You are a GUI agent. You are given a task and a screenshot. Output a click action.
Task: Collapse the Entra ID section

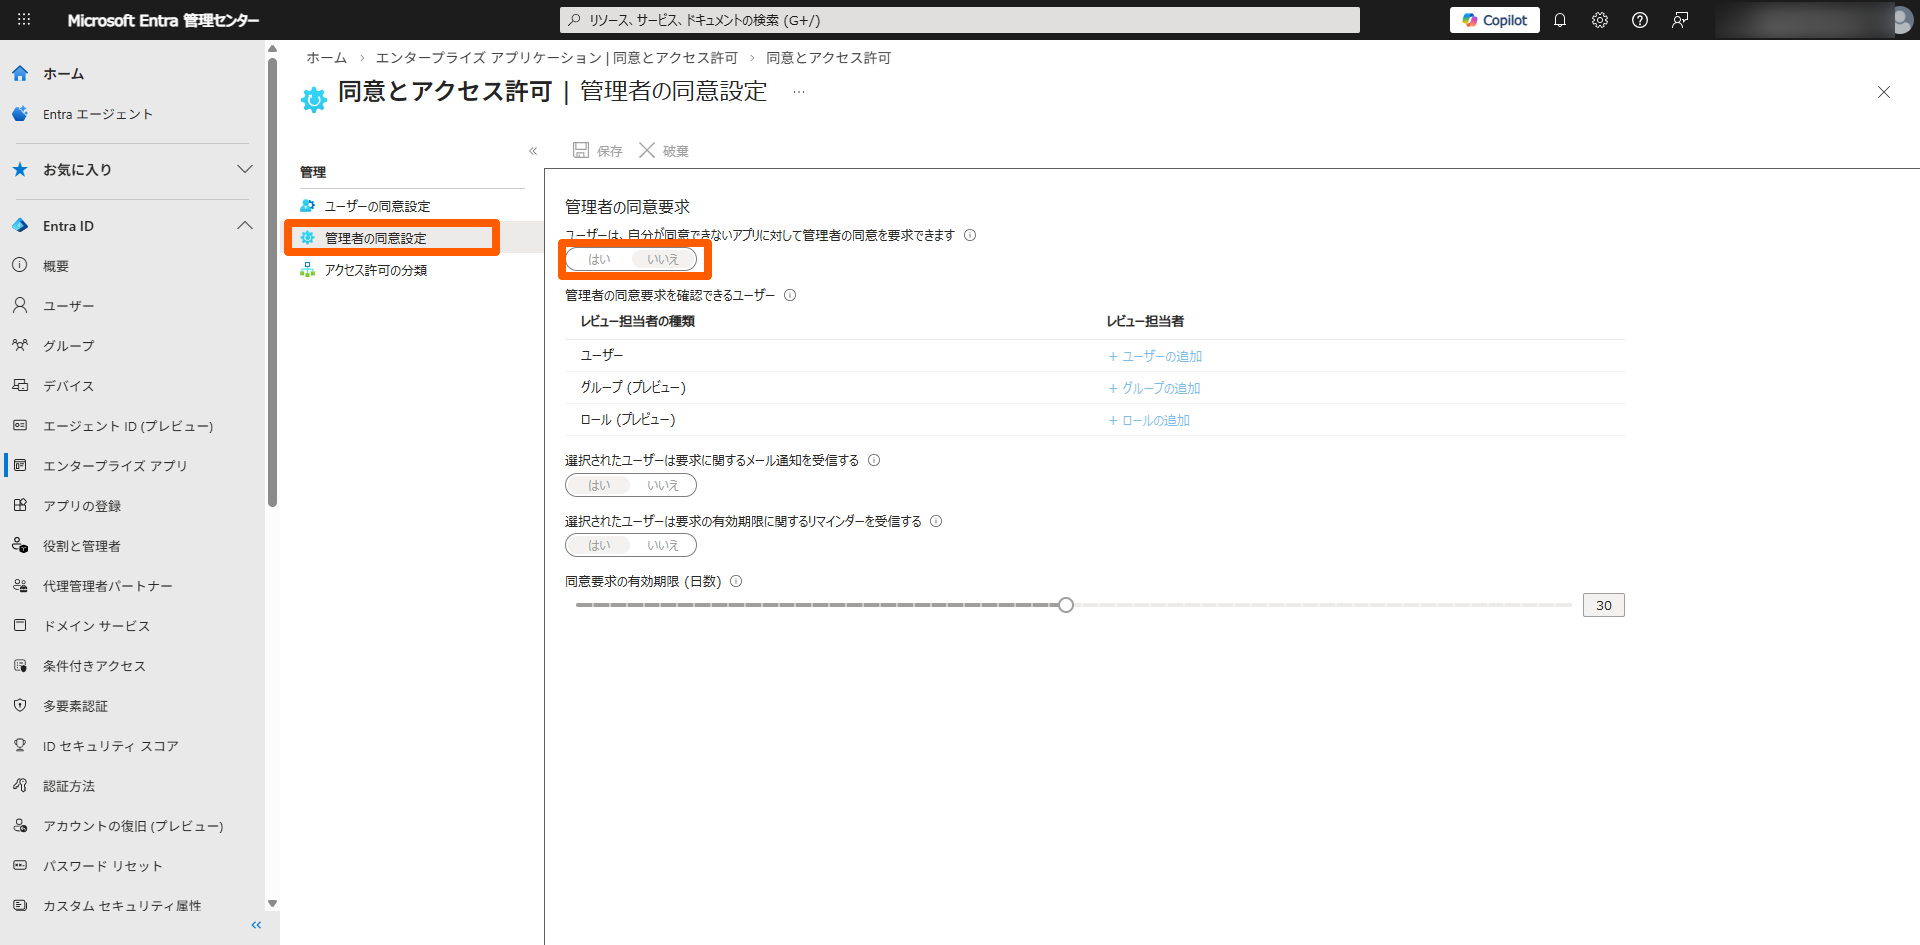click(x=244, y=226)
